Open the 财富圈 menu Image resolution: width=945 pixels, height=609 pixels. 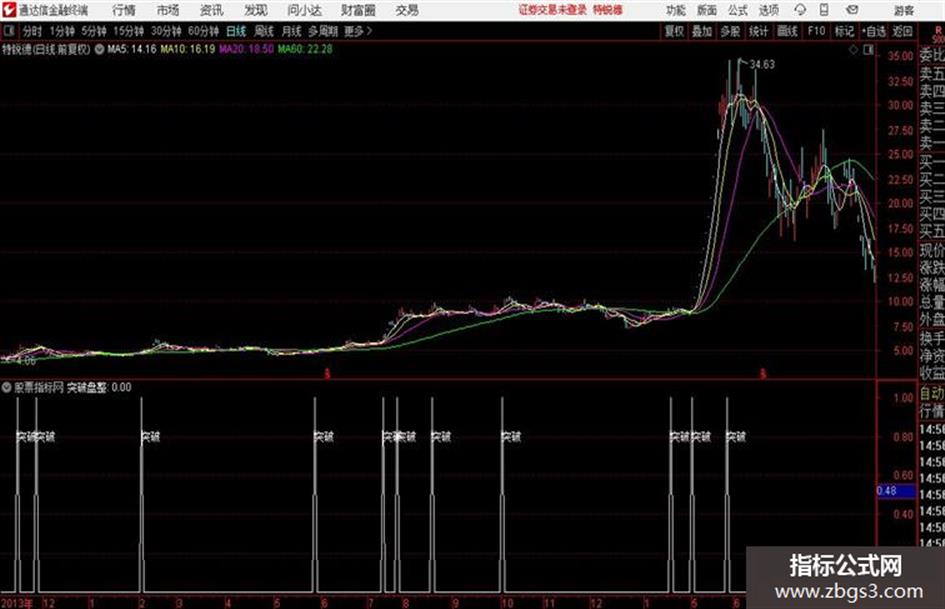coord(358,10)
